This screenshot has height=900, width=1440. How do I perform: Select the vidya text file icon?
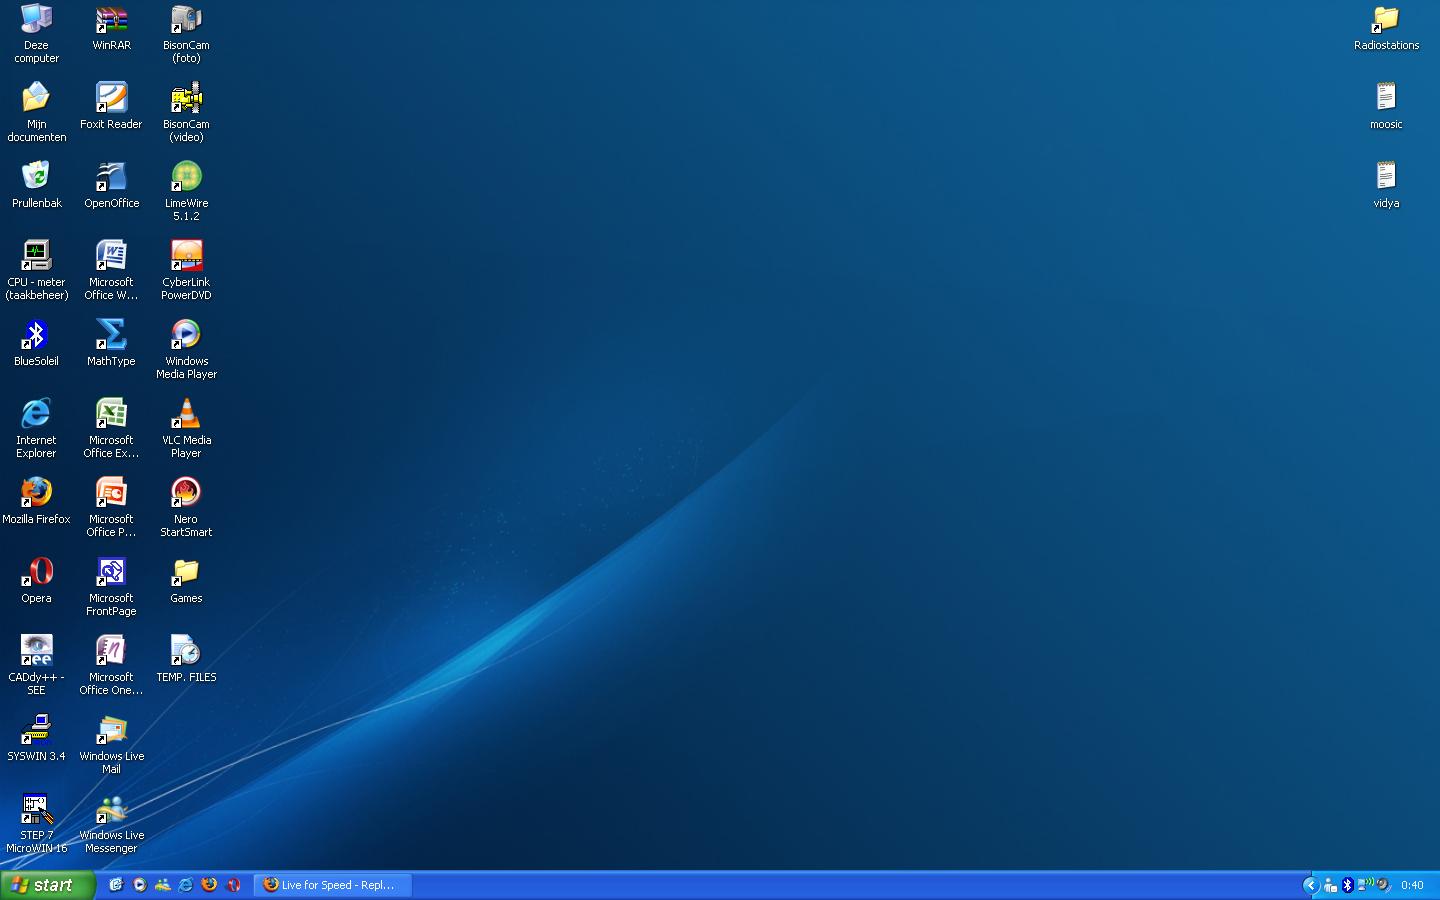coord(1386,185)
